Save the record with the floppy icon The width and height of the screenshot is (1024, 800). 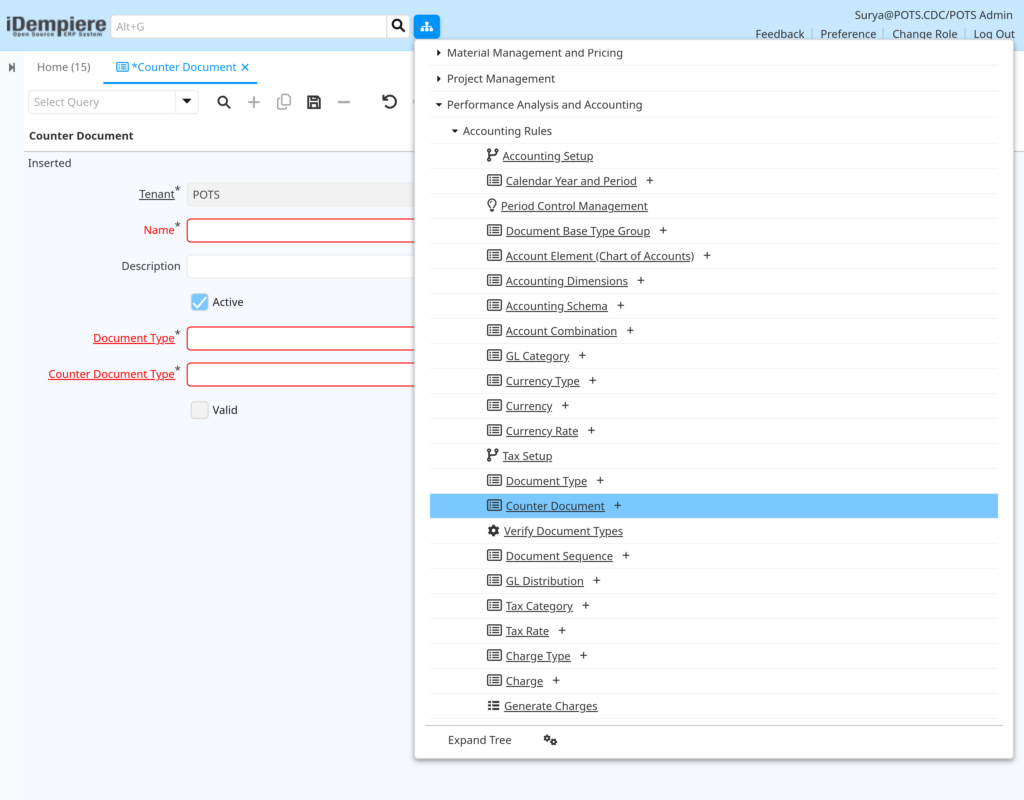click(313, 103)
